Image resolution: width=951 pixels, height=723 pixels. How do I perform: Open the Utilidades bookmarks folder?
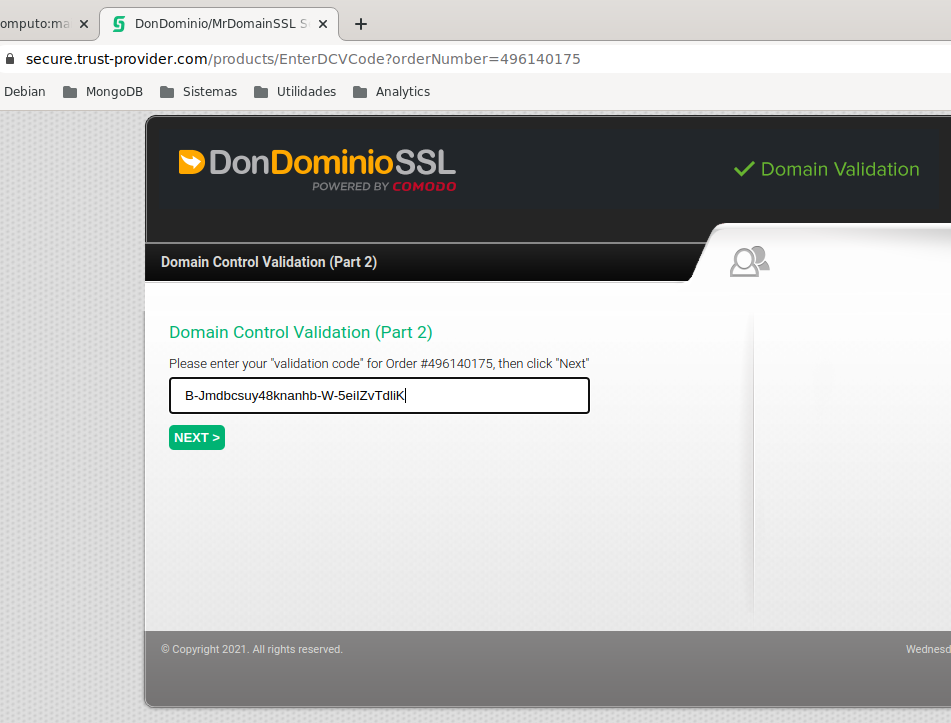[295, 92]
